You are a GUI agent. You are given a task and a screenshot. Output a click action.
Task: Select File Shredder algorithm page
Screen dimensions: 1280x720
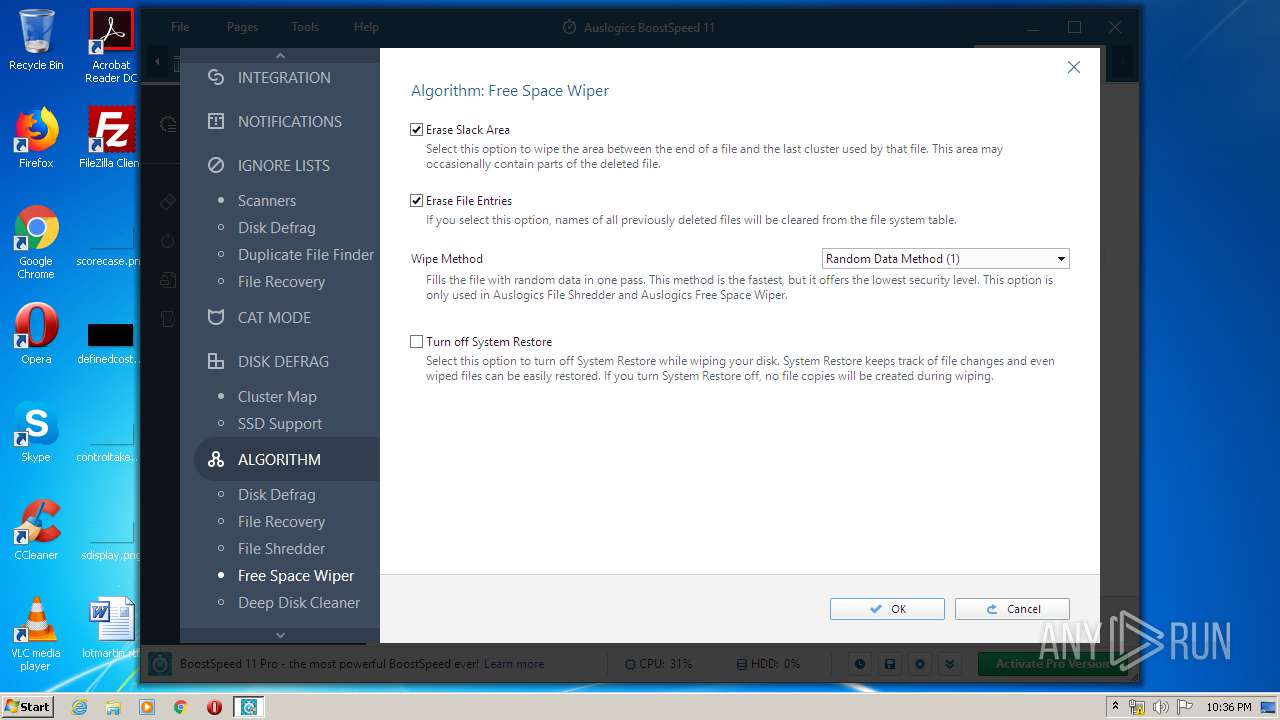tap(281, 548)
